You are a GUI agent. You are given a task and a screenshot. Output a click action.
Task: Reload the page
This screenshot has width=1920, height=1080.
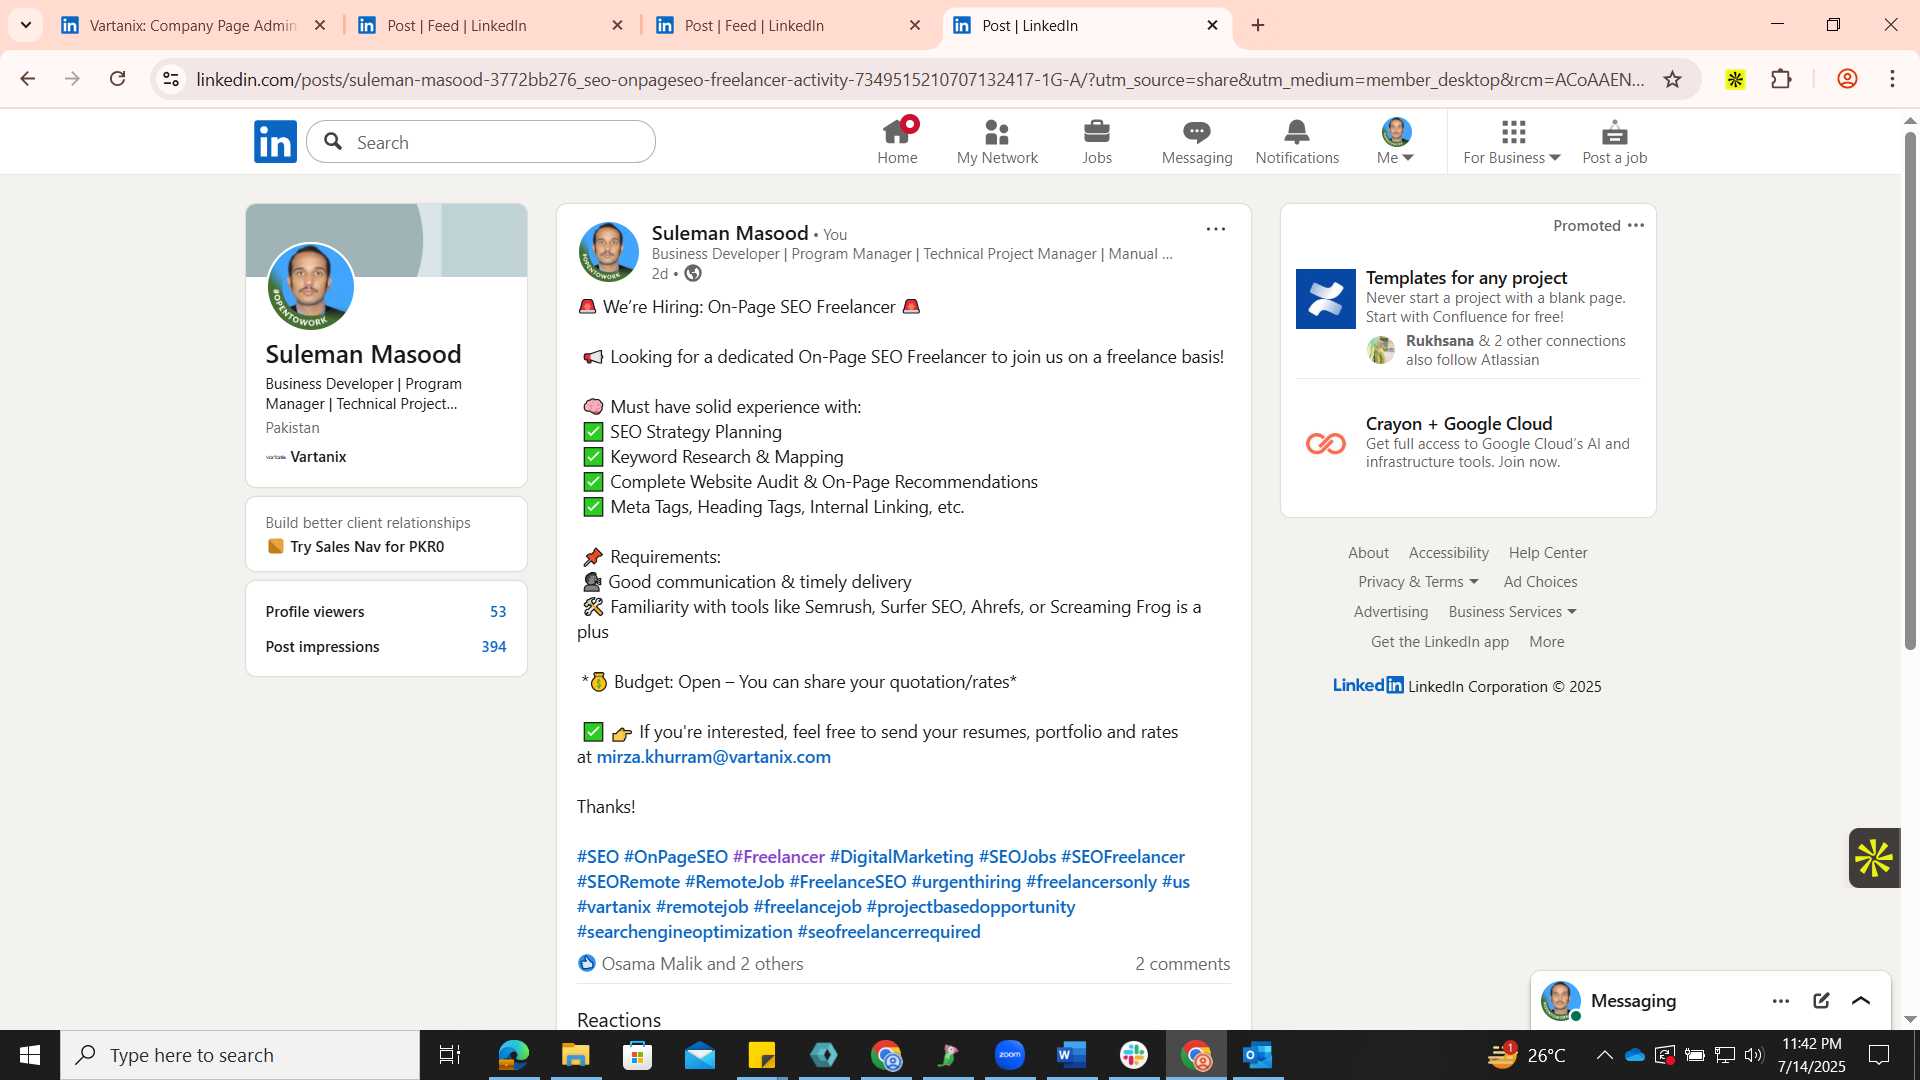[118, 79]
